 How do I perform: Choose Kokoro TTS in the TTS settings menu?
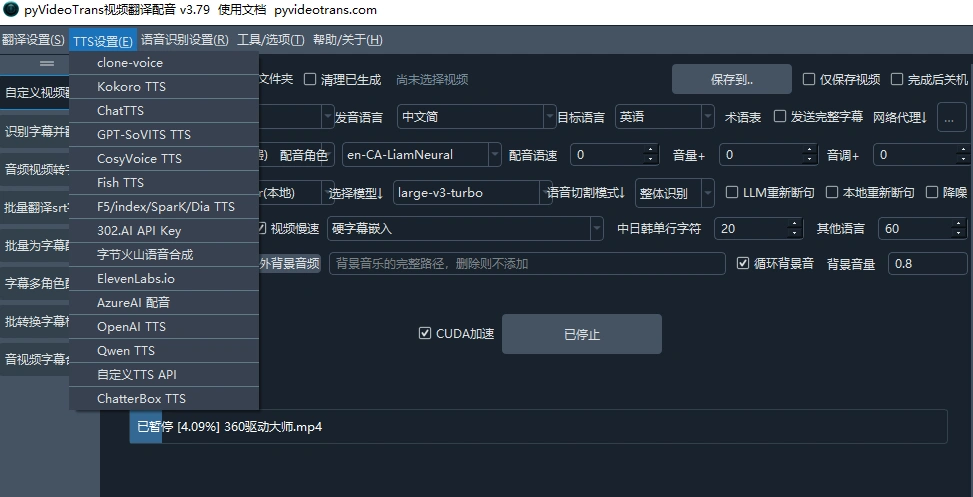point(132,87)
